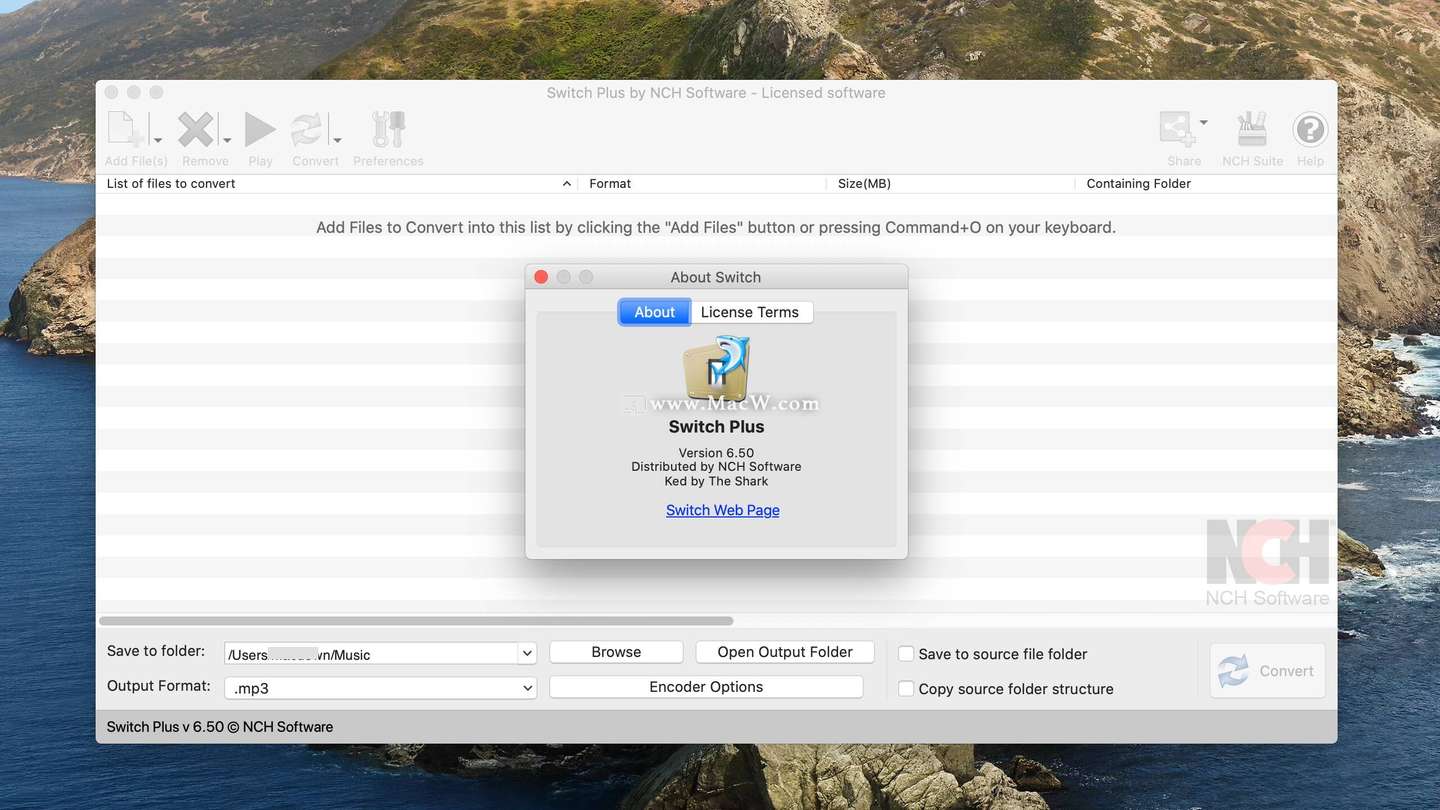Click the 'Version 6.50' text in About dialog
The width and height of the screenshot is (1440, 810).
click(x=716, y=453)
